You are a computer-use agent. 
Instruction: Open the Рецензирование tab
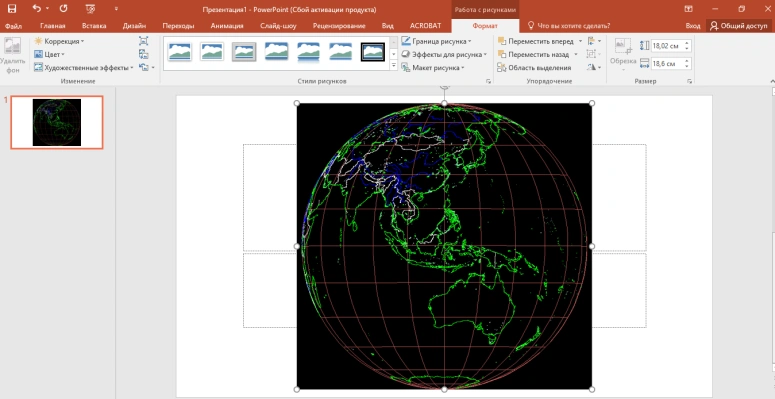pos(339,26)
